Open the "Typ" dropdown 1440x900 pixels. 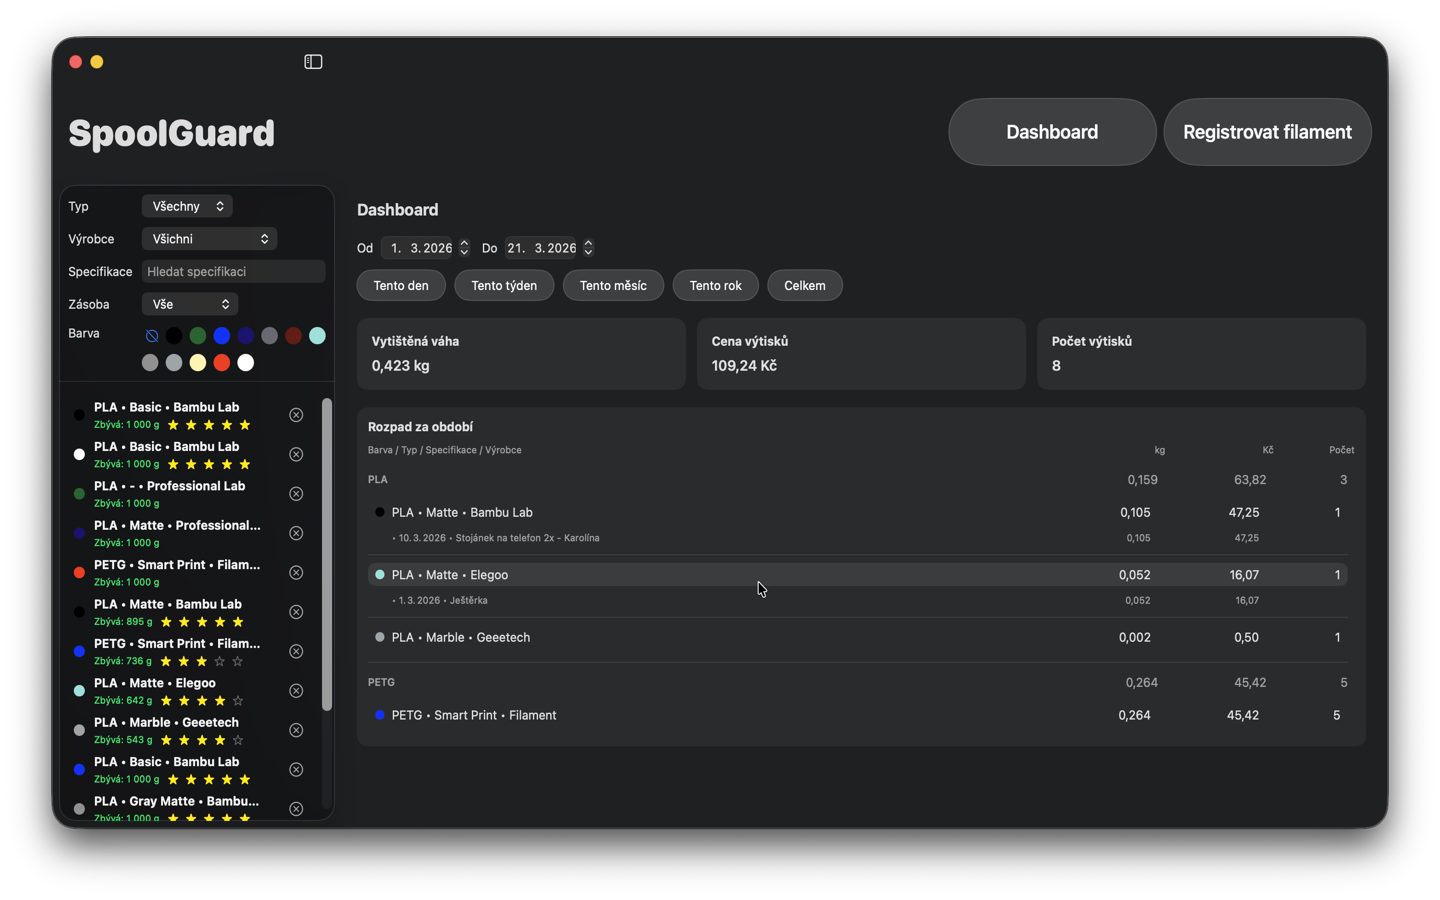tap(186, 206)
